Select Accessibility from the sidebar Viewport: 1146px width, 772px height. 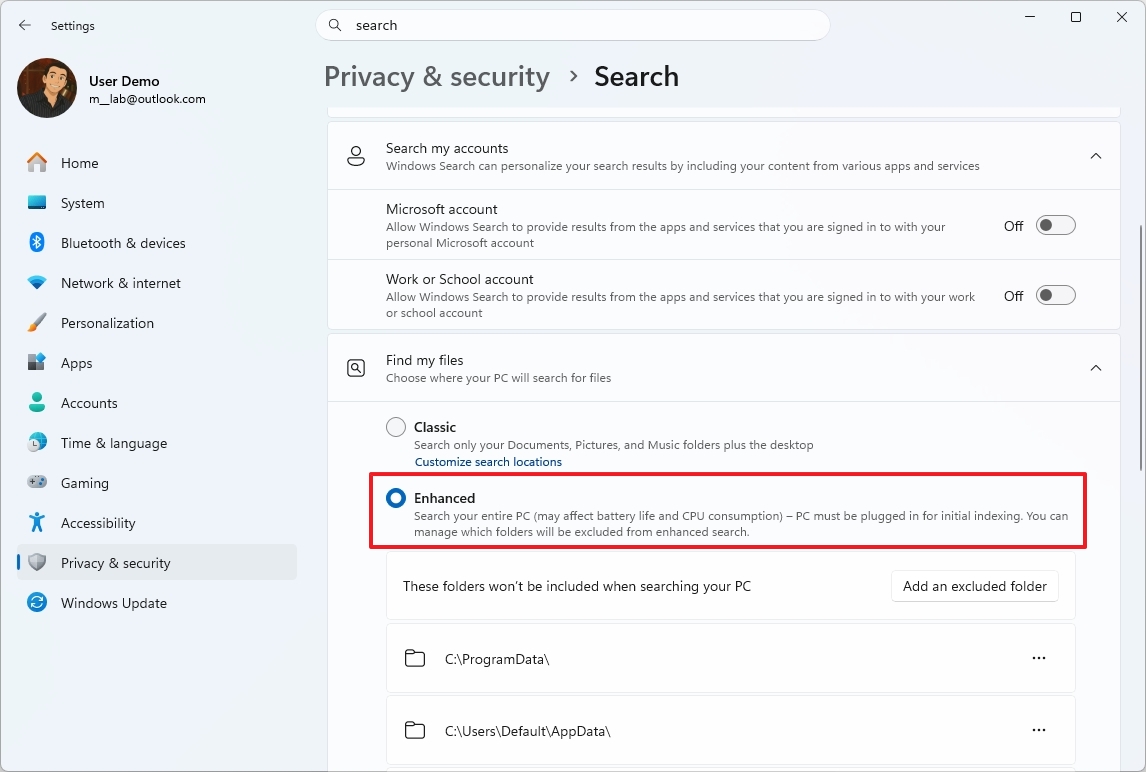[100, 522]
